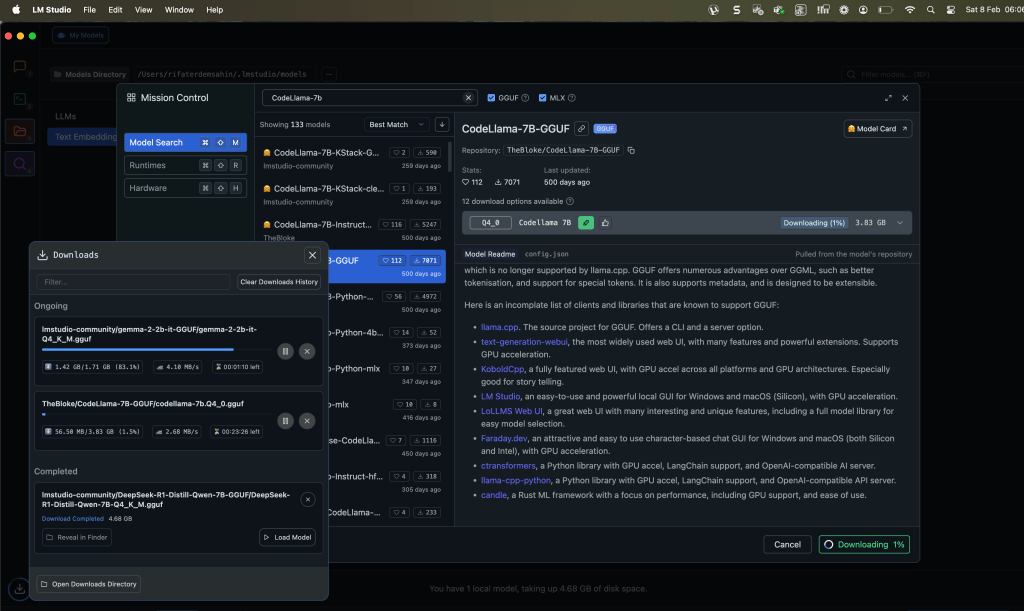Show info about 12 download options
Viewport: 1024px width, 611px height.
pyautogui.click(x=570, y=201)
